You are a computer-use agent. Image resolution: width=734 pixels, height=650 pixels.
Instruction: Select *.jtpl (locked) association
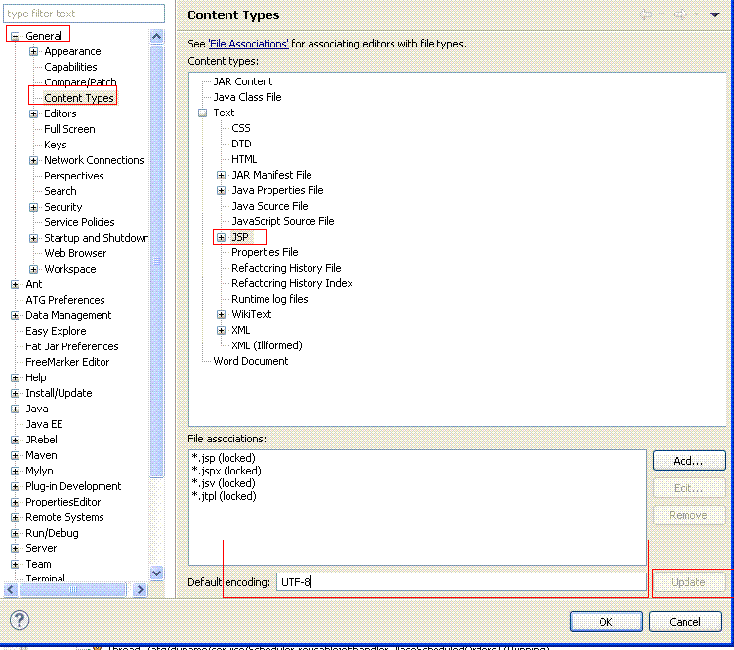point(224,496)
